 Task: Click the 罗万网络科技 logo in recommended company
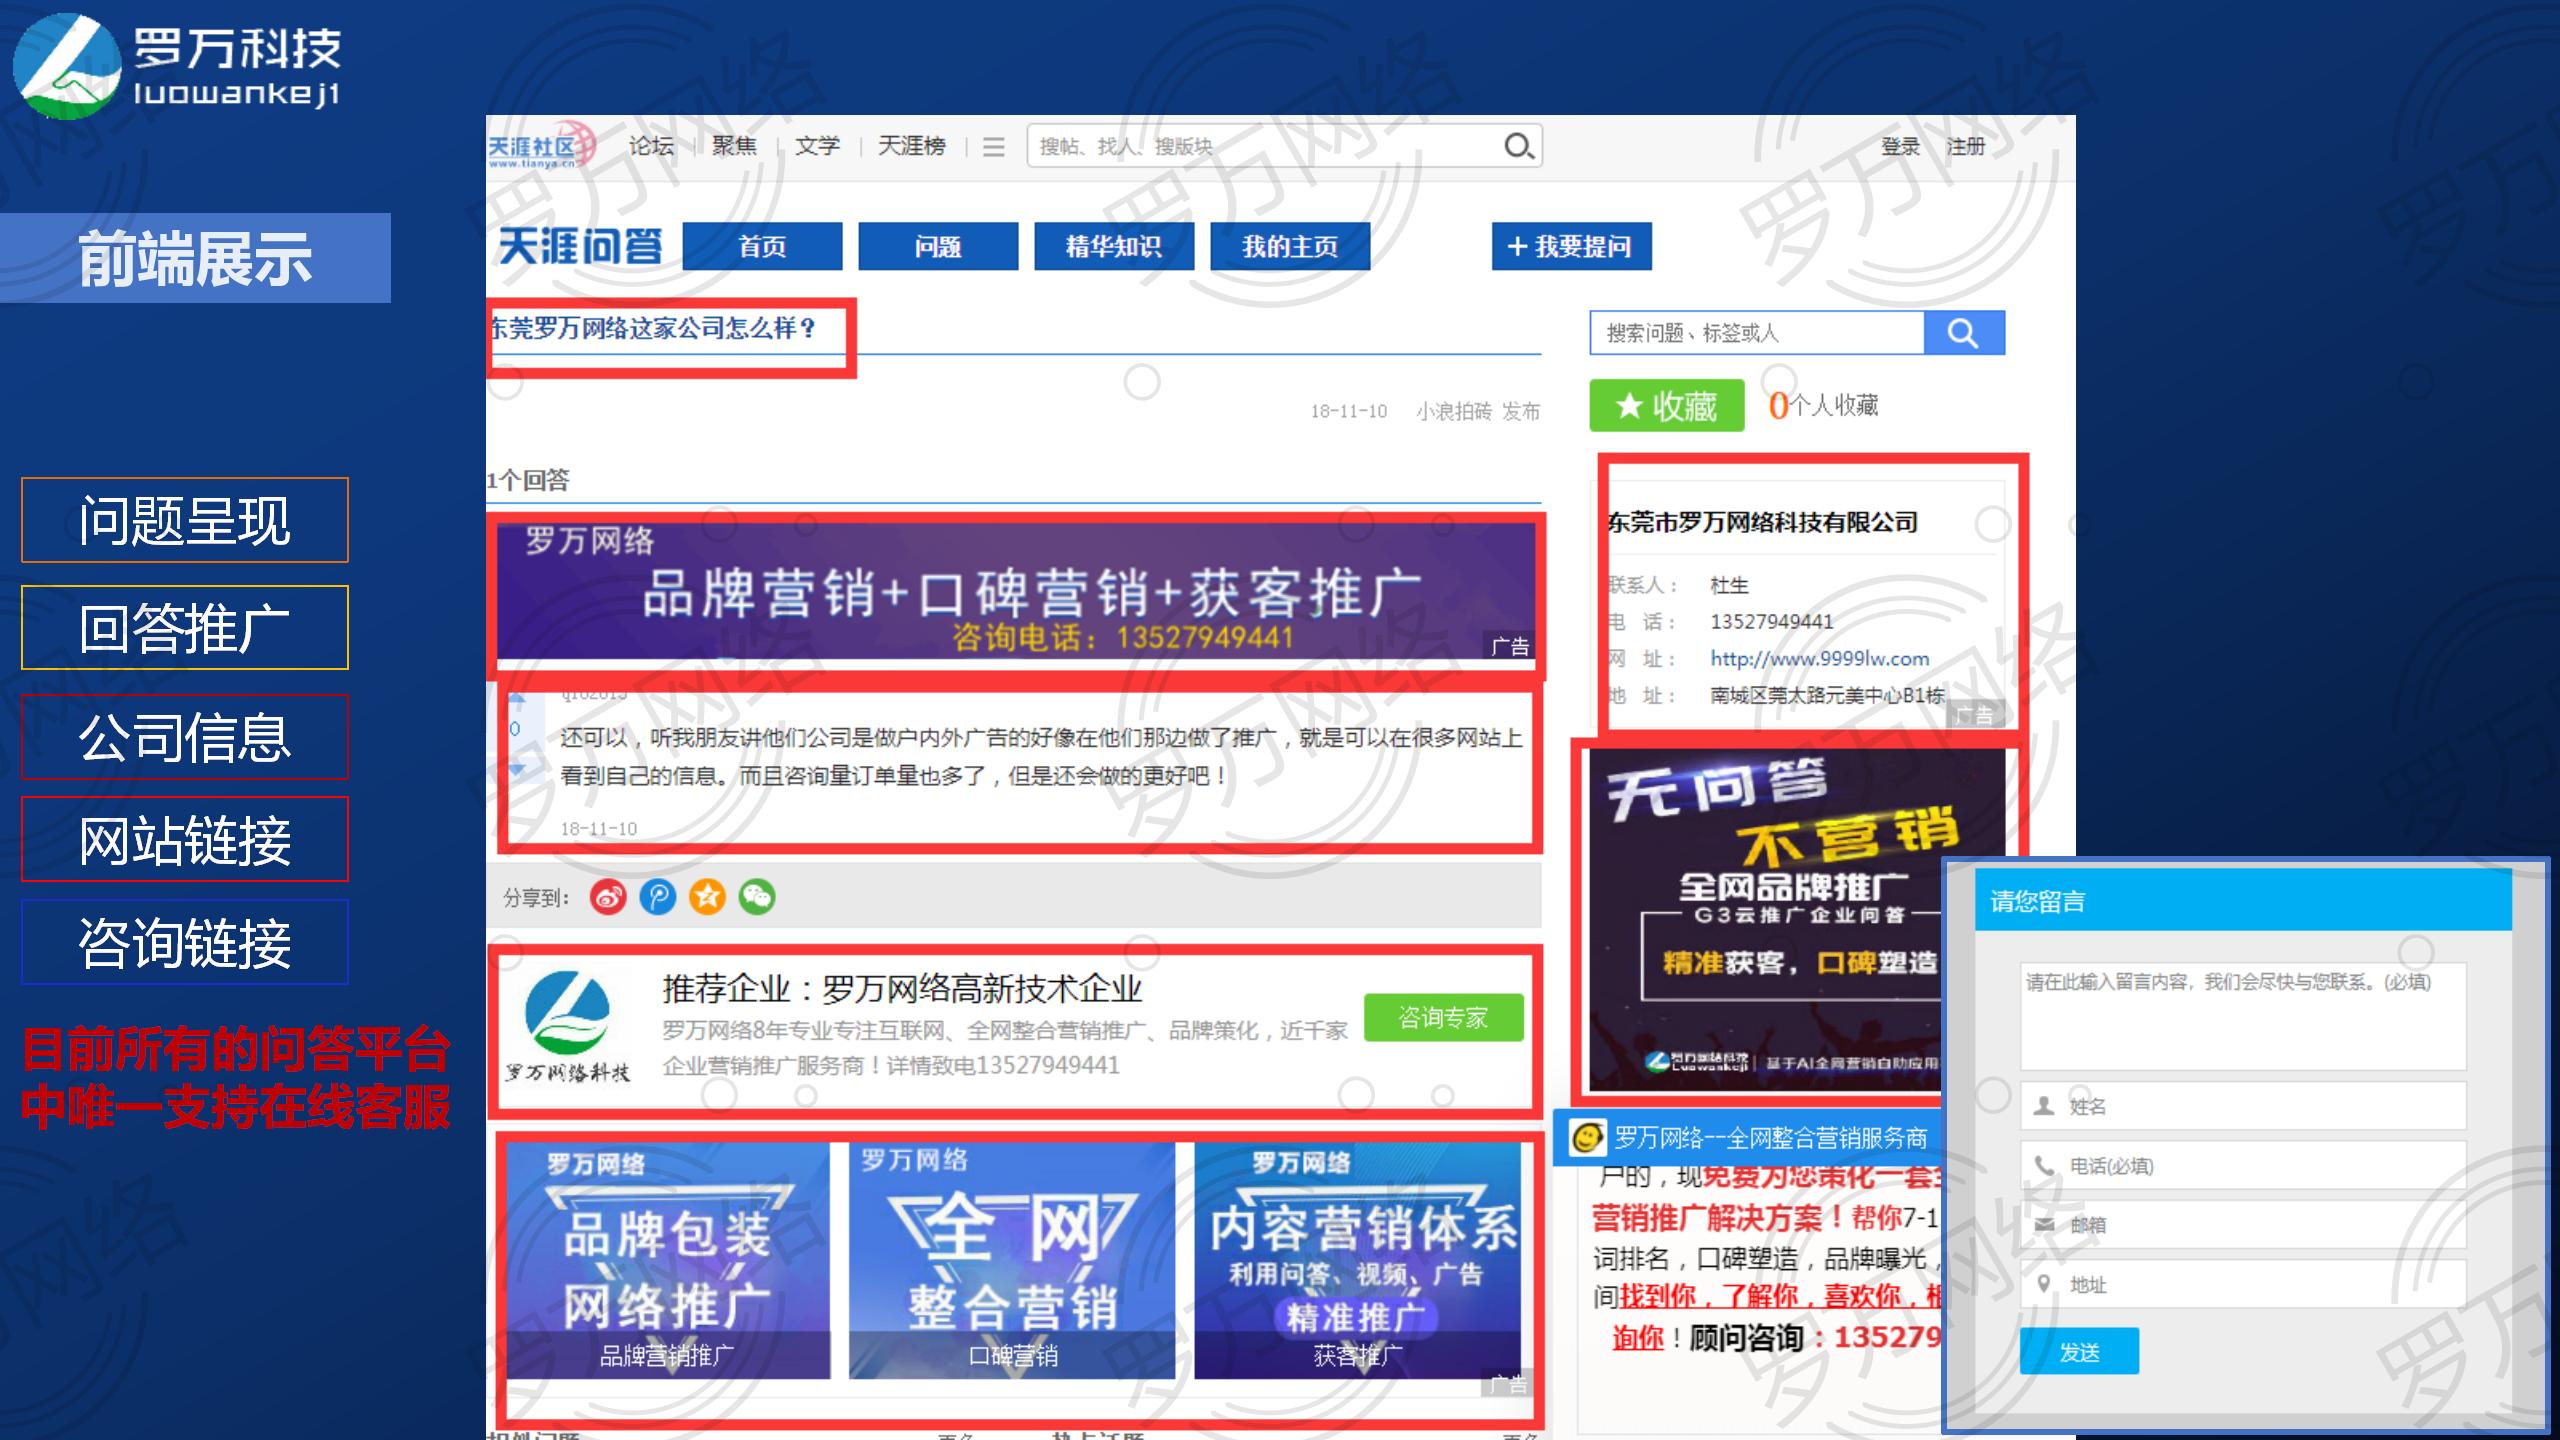[568, 1027]
